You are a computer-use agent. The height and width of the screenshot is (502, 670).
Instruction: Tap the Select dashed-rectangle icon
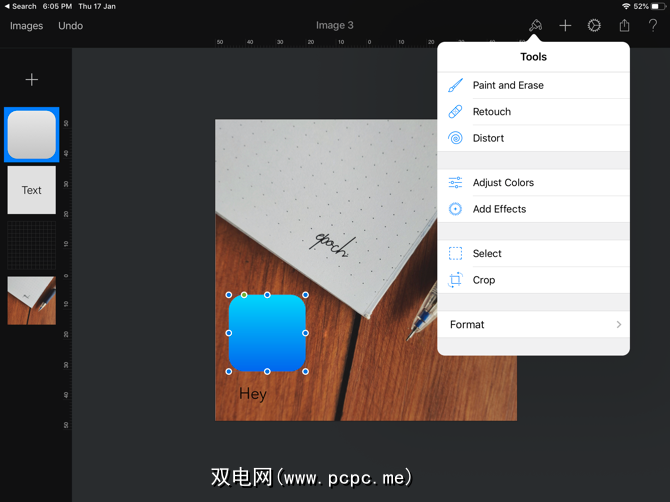[x=455, y=253]
